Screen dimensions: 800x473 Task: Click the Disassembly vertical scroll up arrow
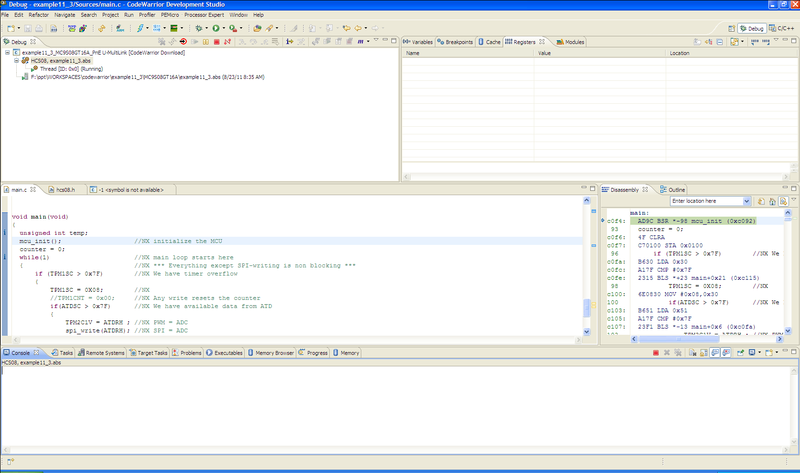click(788, 213)
